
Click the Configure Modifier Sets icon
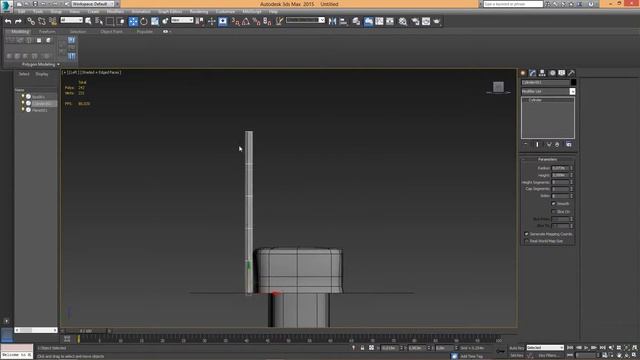point(569,144)
